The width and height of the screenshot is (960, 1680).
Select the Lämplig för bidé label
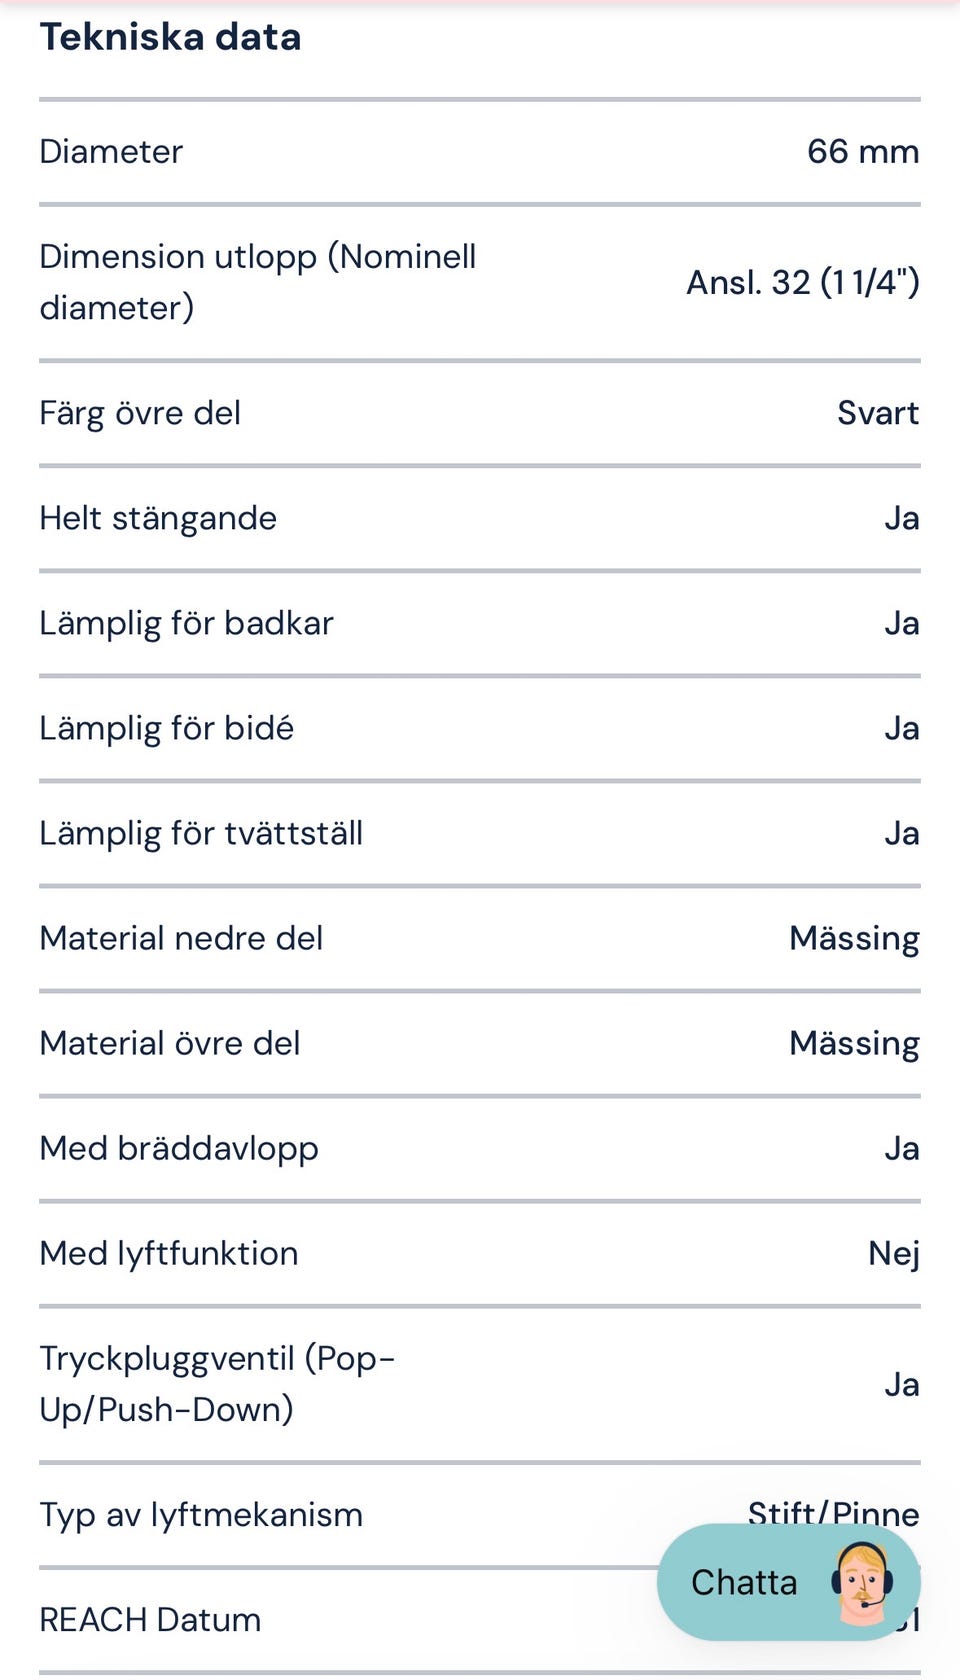coord(166,728)
